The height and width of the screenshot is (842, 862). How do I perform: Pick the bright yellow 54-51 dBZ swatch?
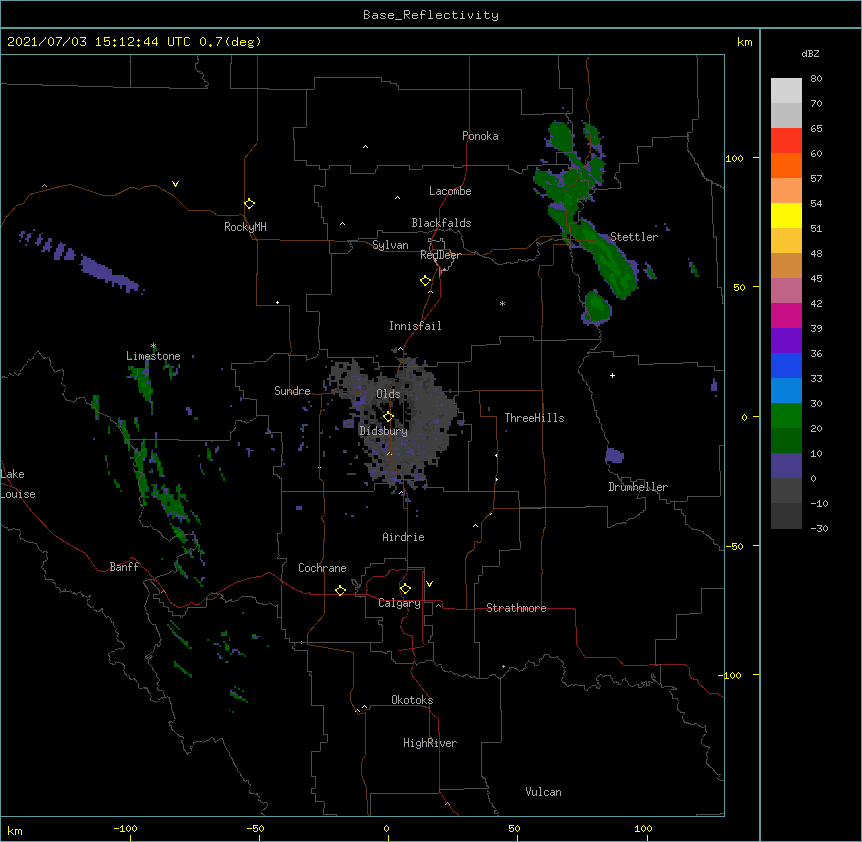tap(786, 215)
